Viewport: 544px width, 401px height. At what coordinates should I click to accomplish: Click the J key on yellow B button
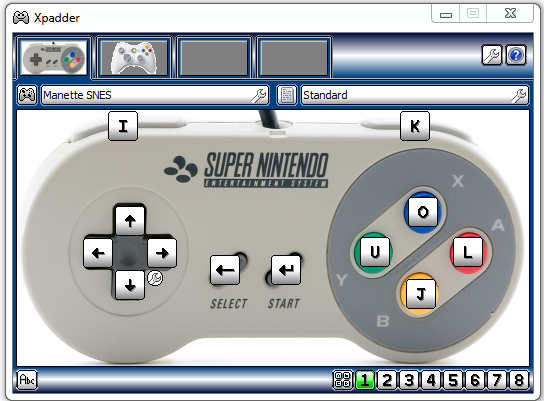pos(420,294)
